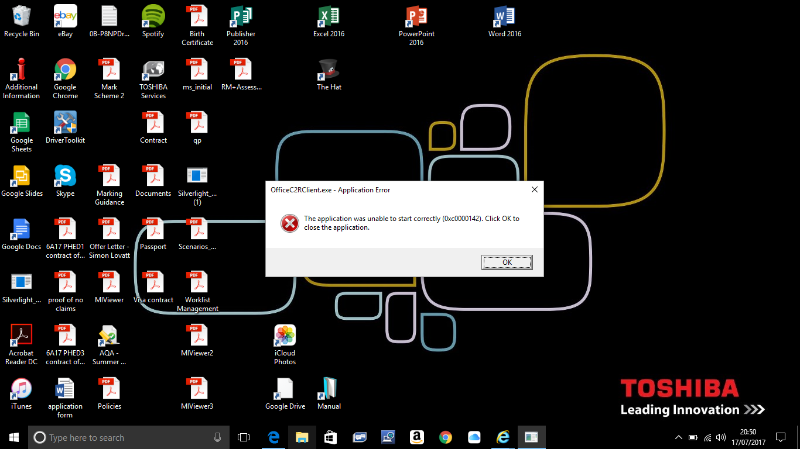Screen dimensions: 800x449
Task: Open Internet Explorer from the taskbar
Action: click(503, 437)
